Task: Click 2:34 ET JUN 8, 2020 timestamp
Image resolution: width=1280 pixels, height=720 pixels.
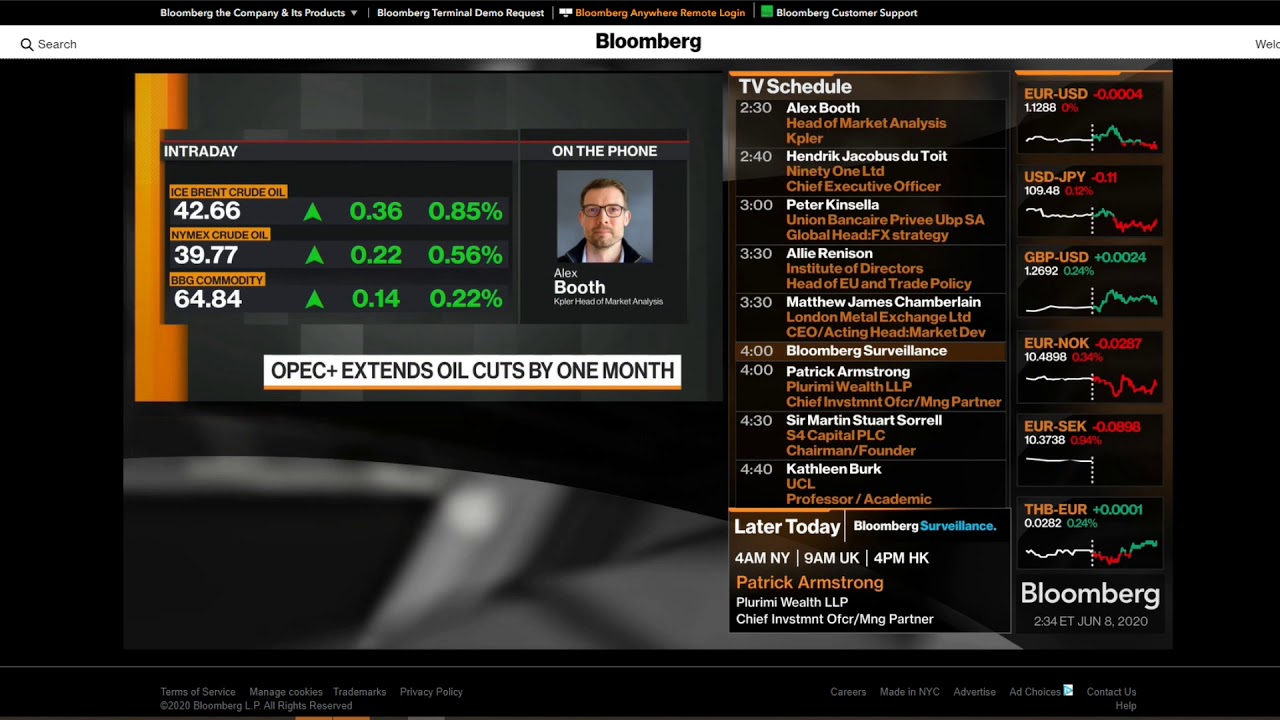Action: pyautogui.click(x=1090, y=621)
